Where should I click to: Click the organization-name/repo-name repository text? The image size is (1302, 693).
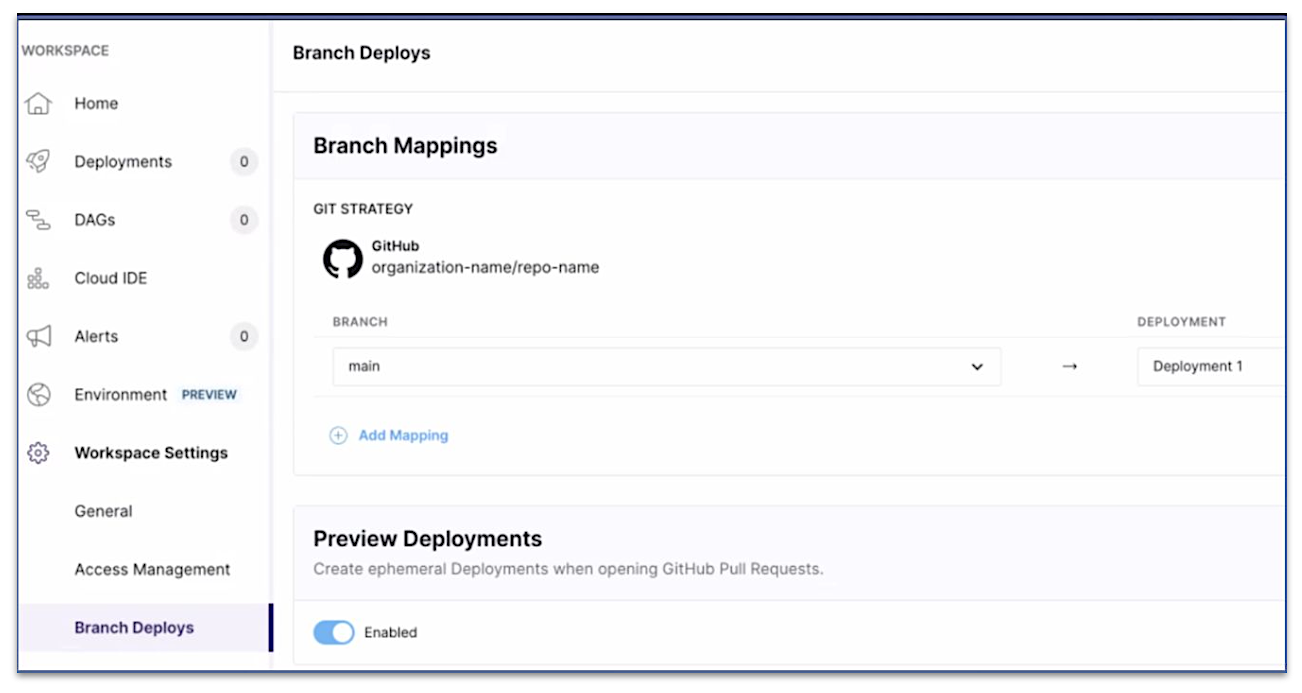tap(485, 267)
